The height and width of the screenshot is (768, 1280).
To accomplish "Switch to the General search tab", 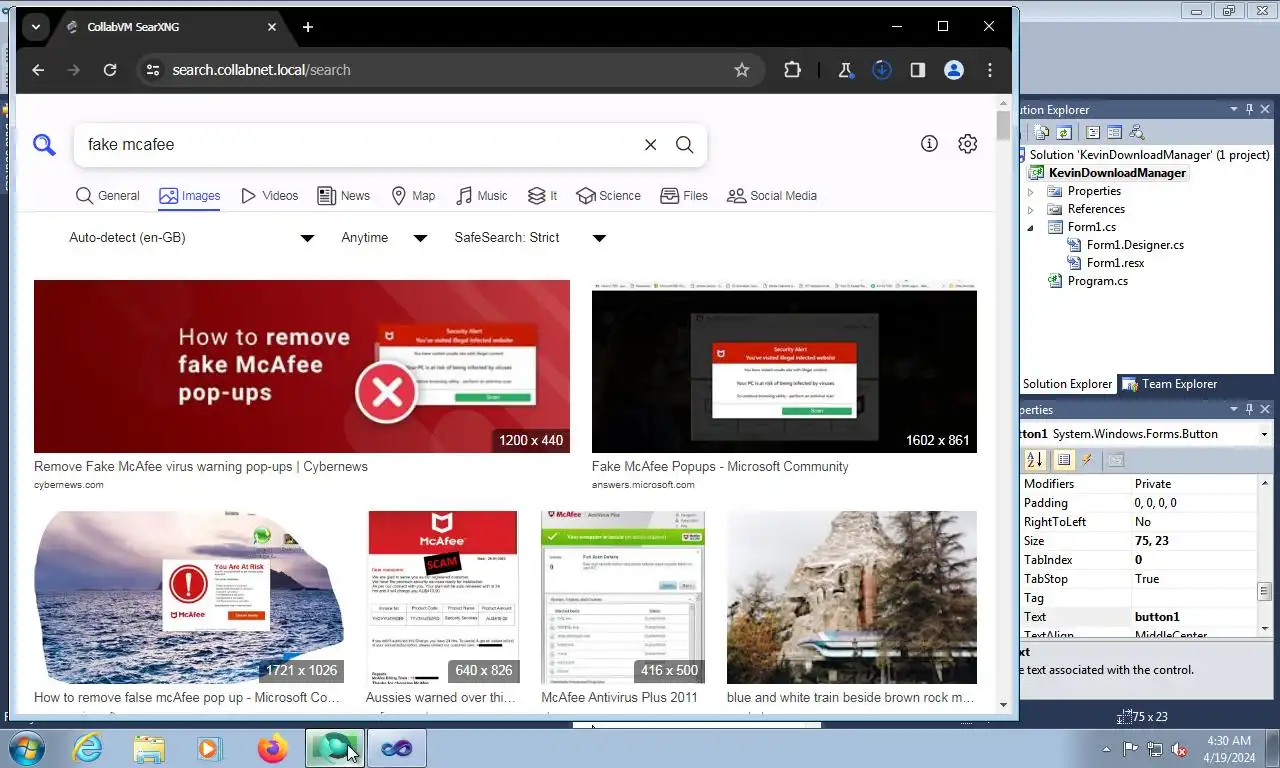I will tap(108, 196).
